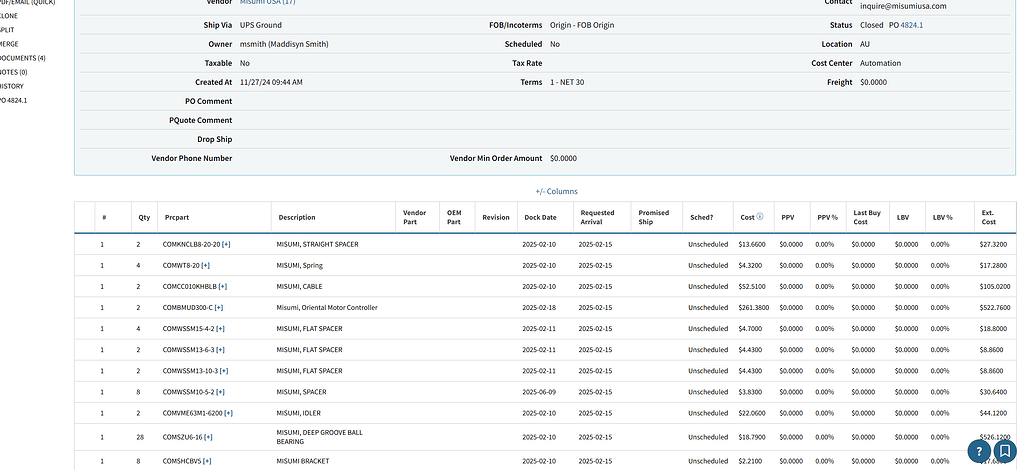Click description MISUMI, CABLE
1023x470 pixels.
coord(299,287)
